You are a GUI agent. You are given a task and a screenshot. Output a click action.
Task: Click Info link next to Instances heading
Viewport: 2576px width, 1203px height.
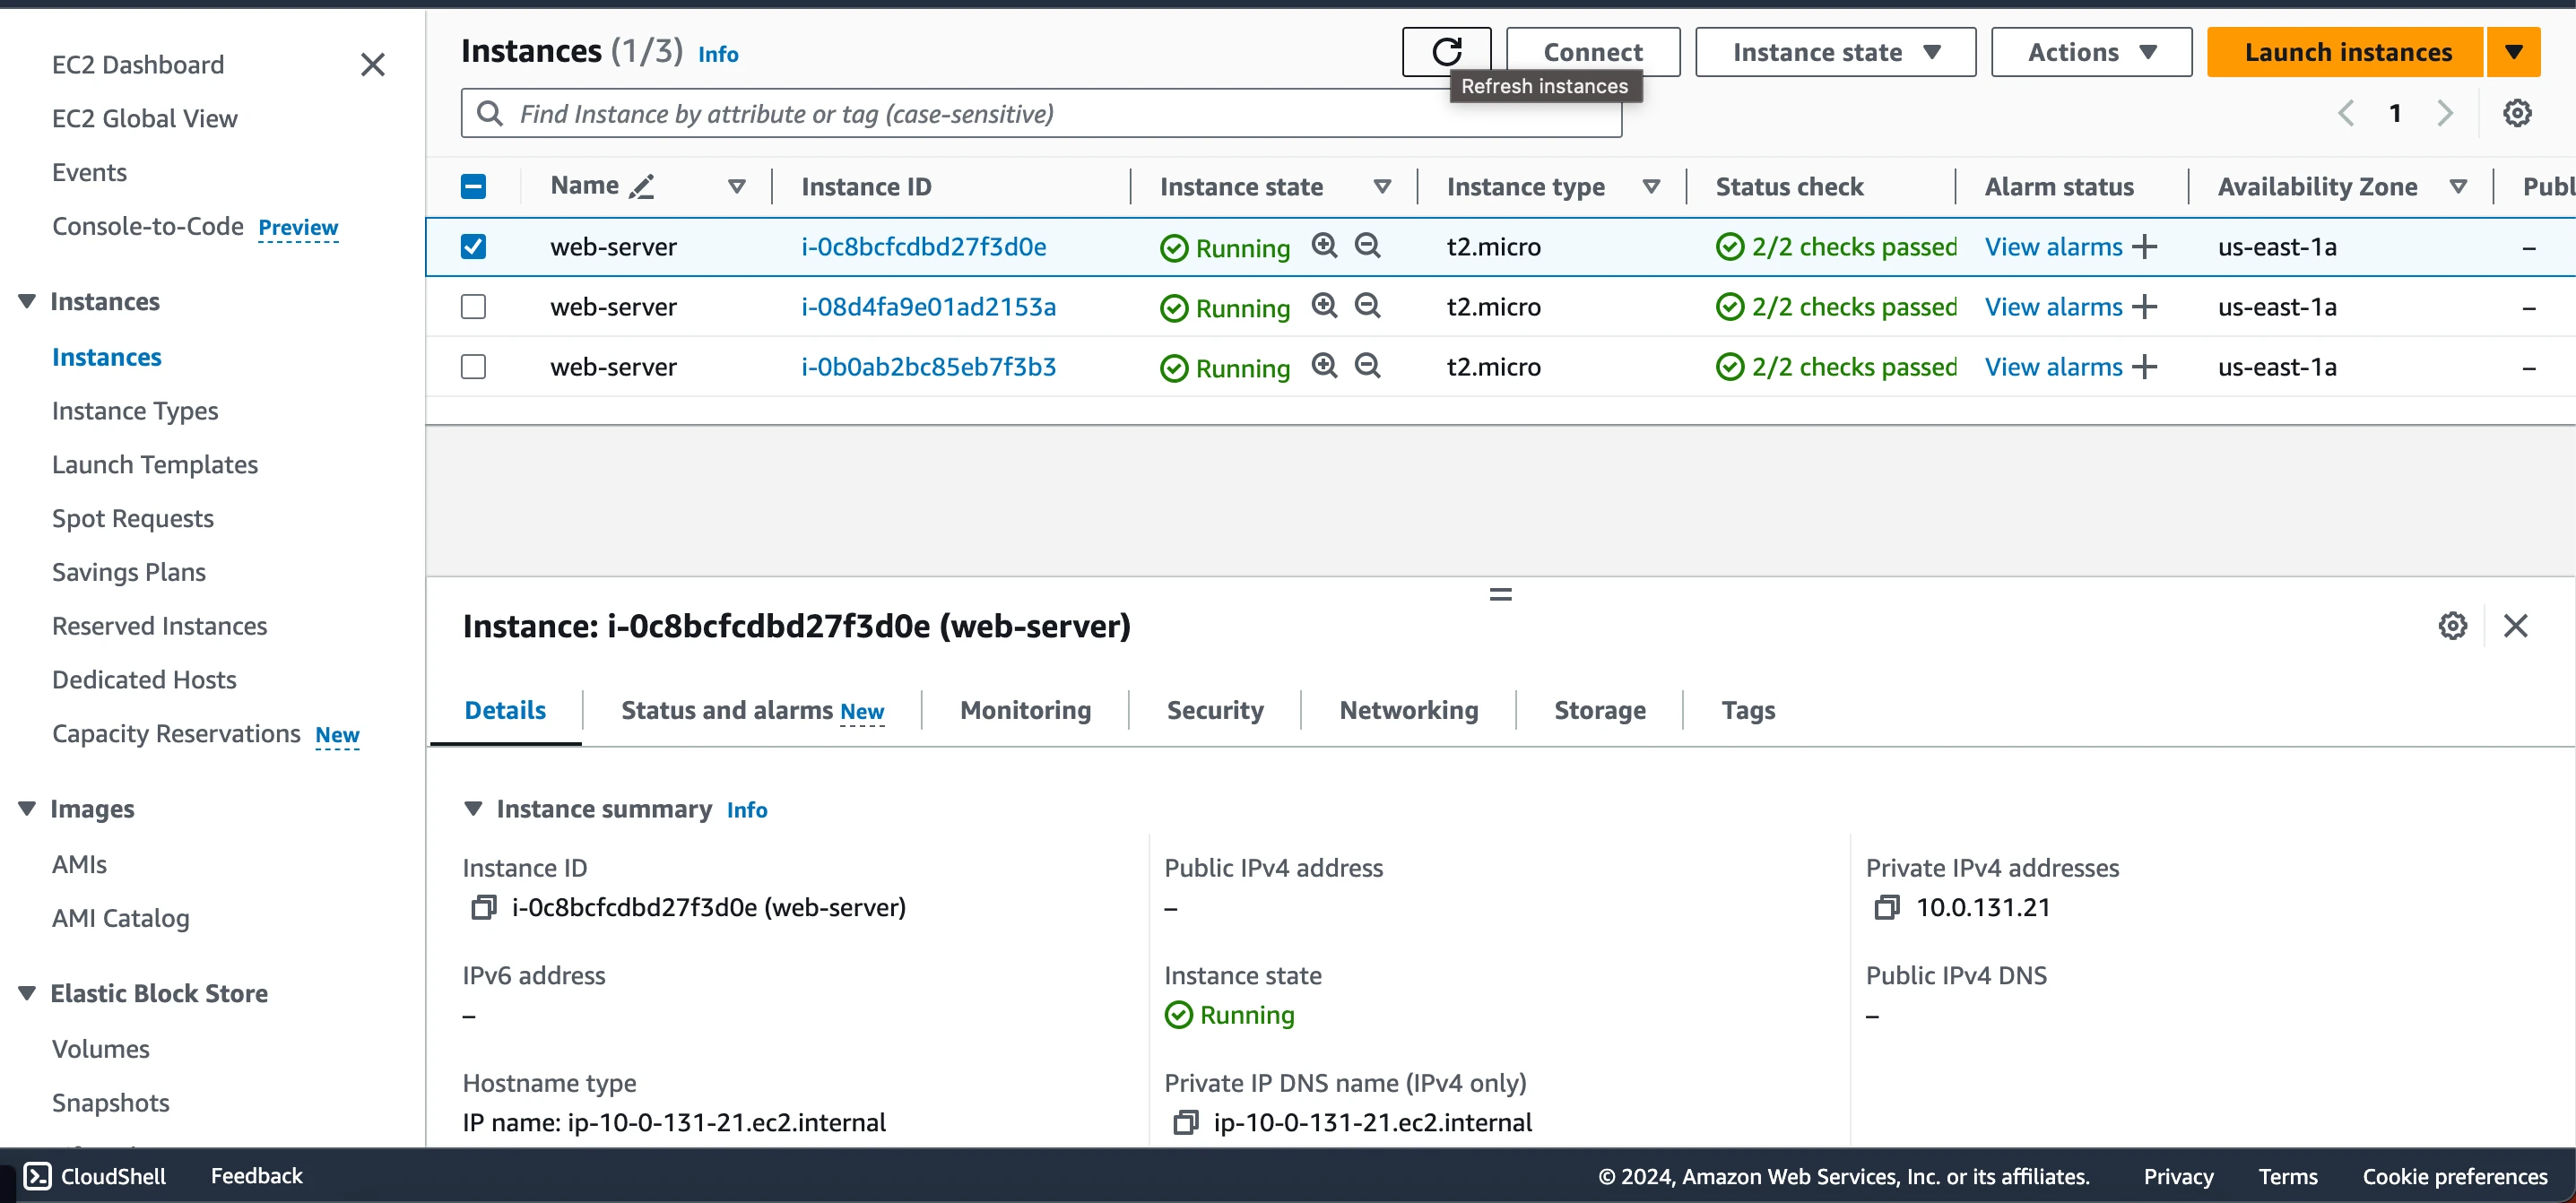718,54
